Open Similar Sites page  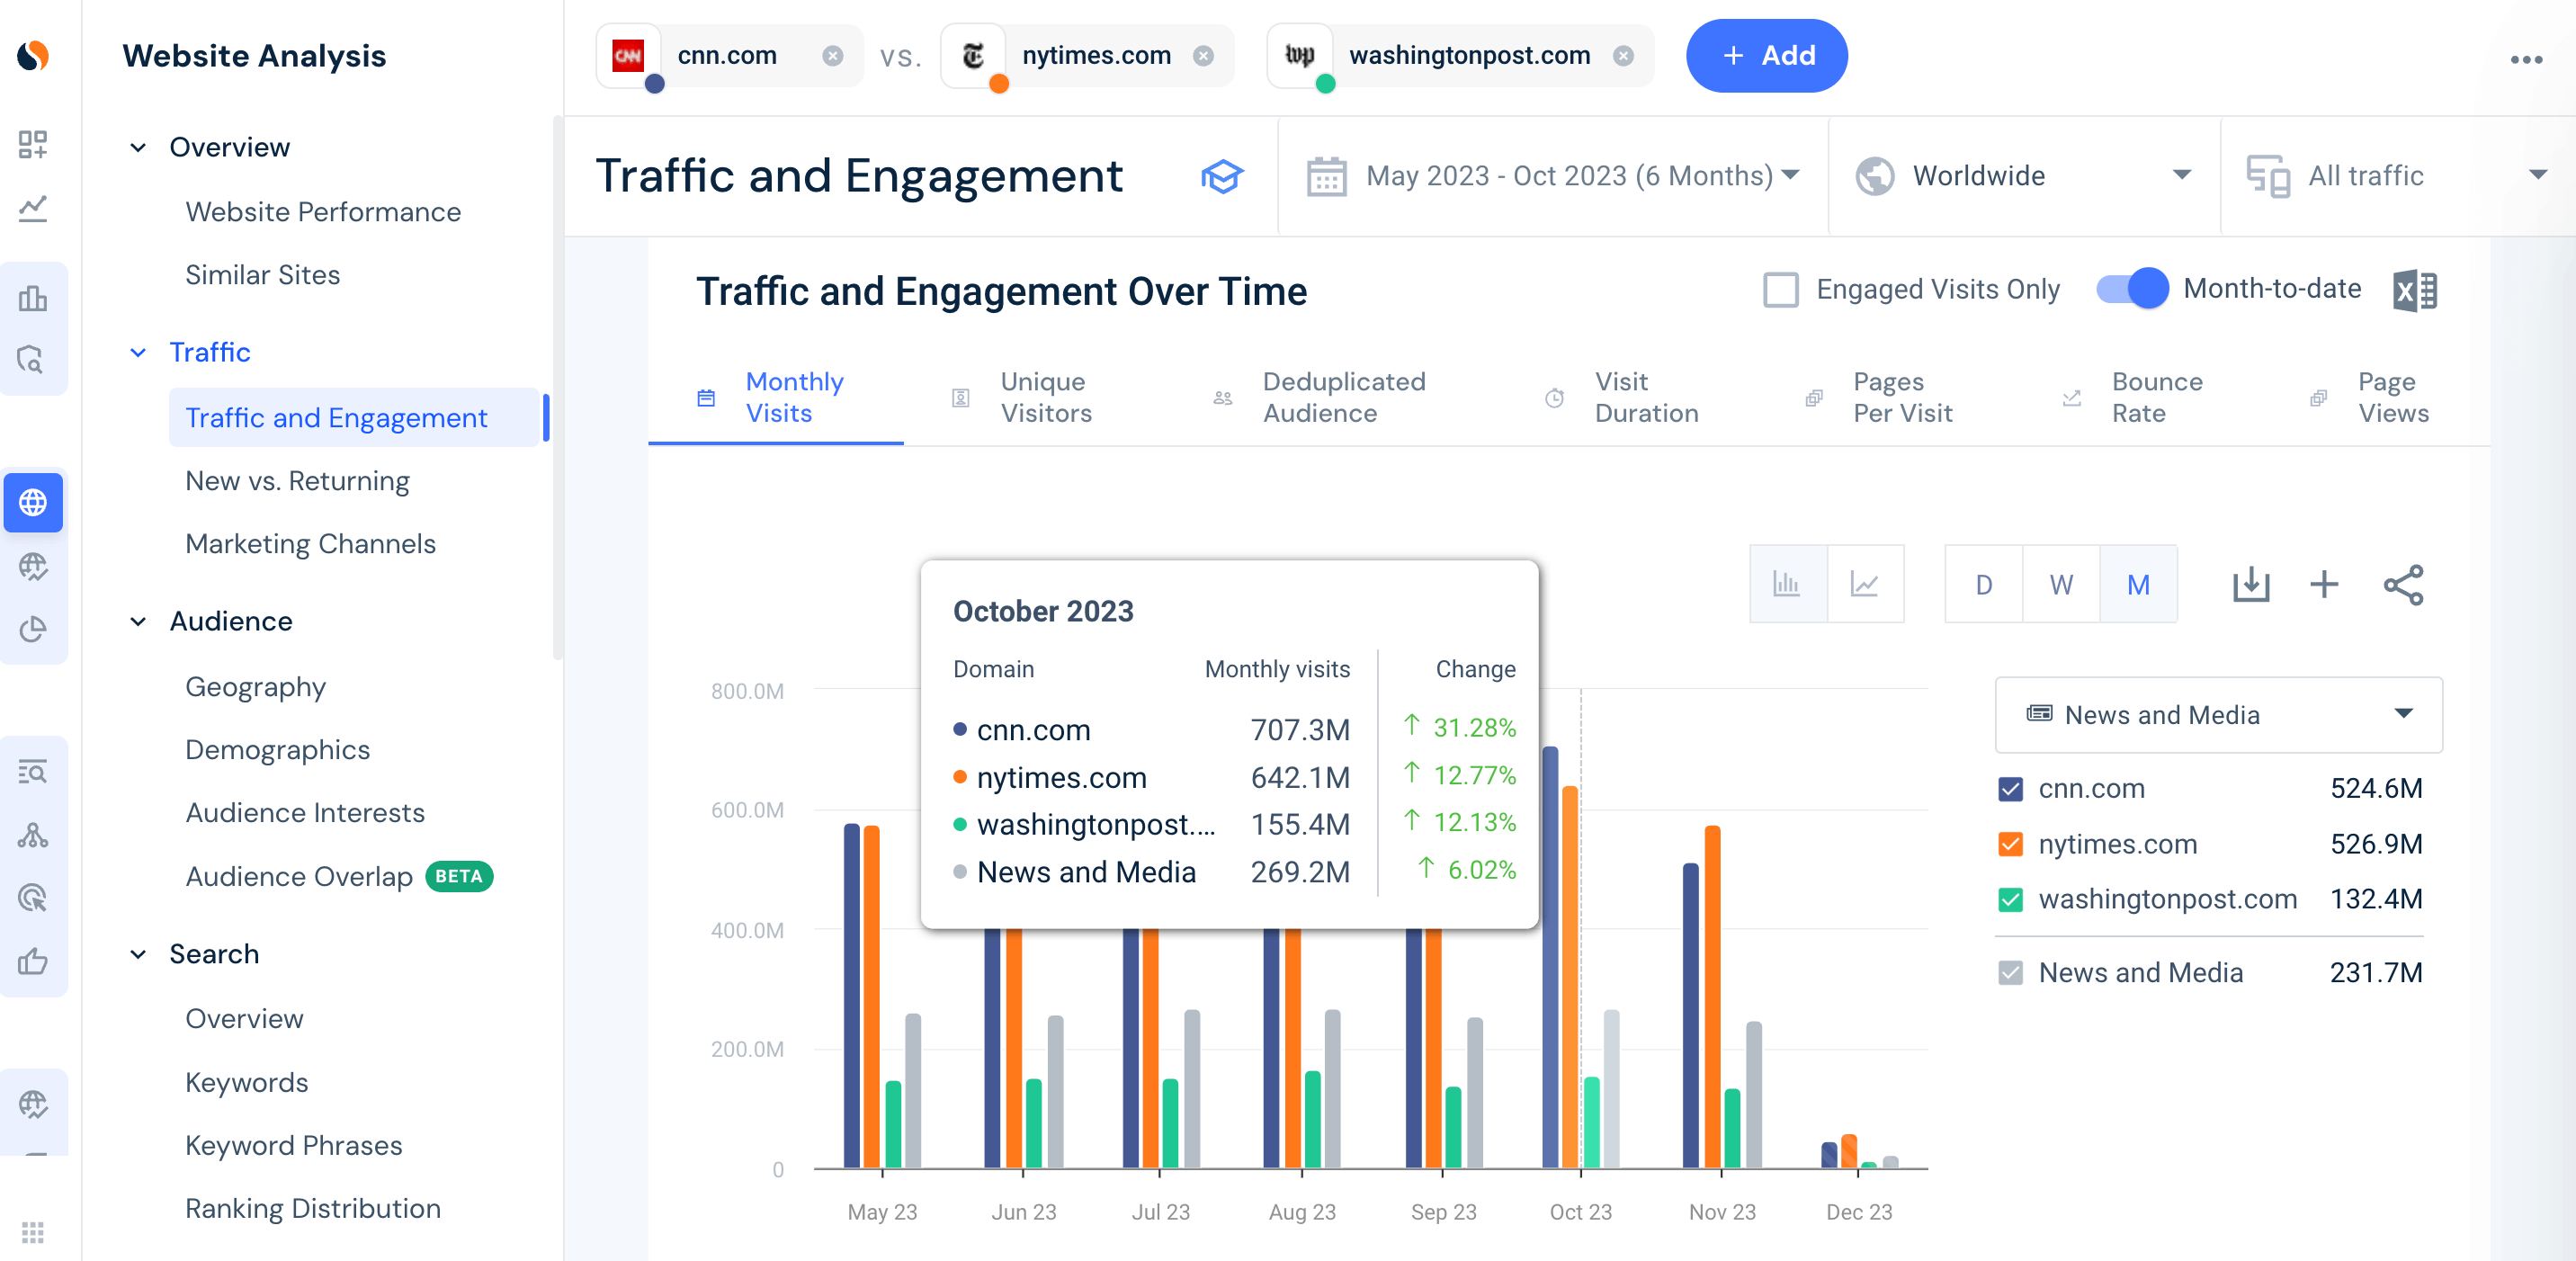[262, 275]
